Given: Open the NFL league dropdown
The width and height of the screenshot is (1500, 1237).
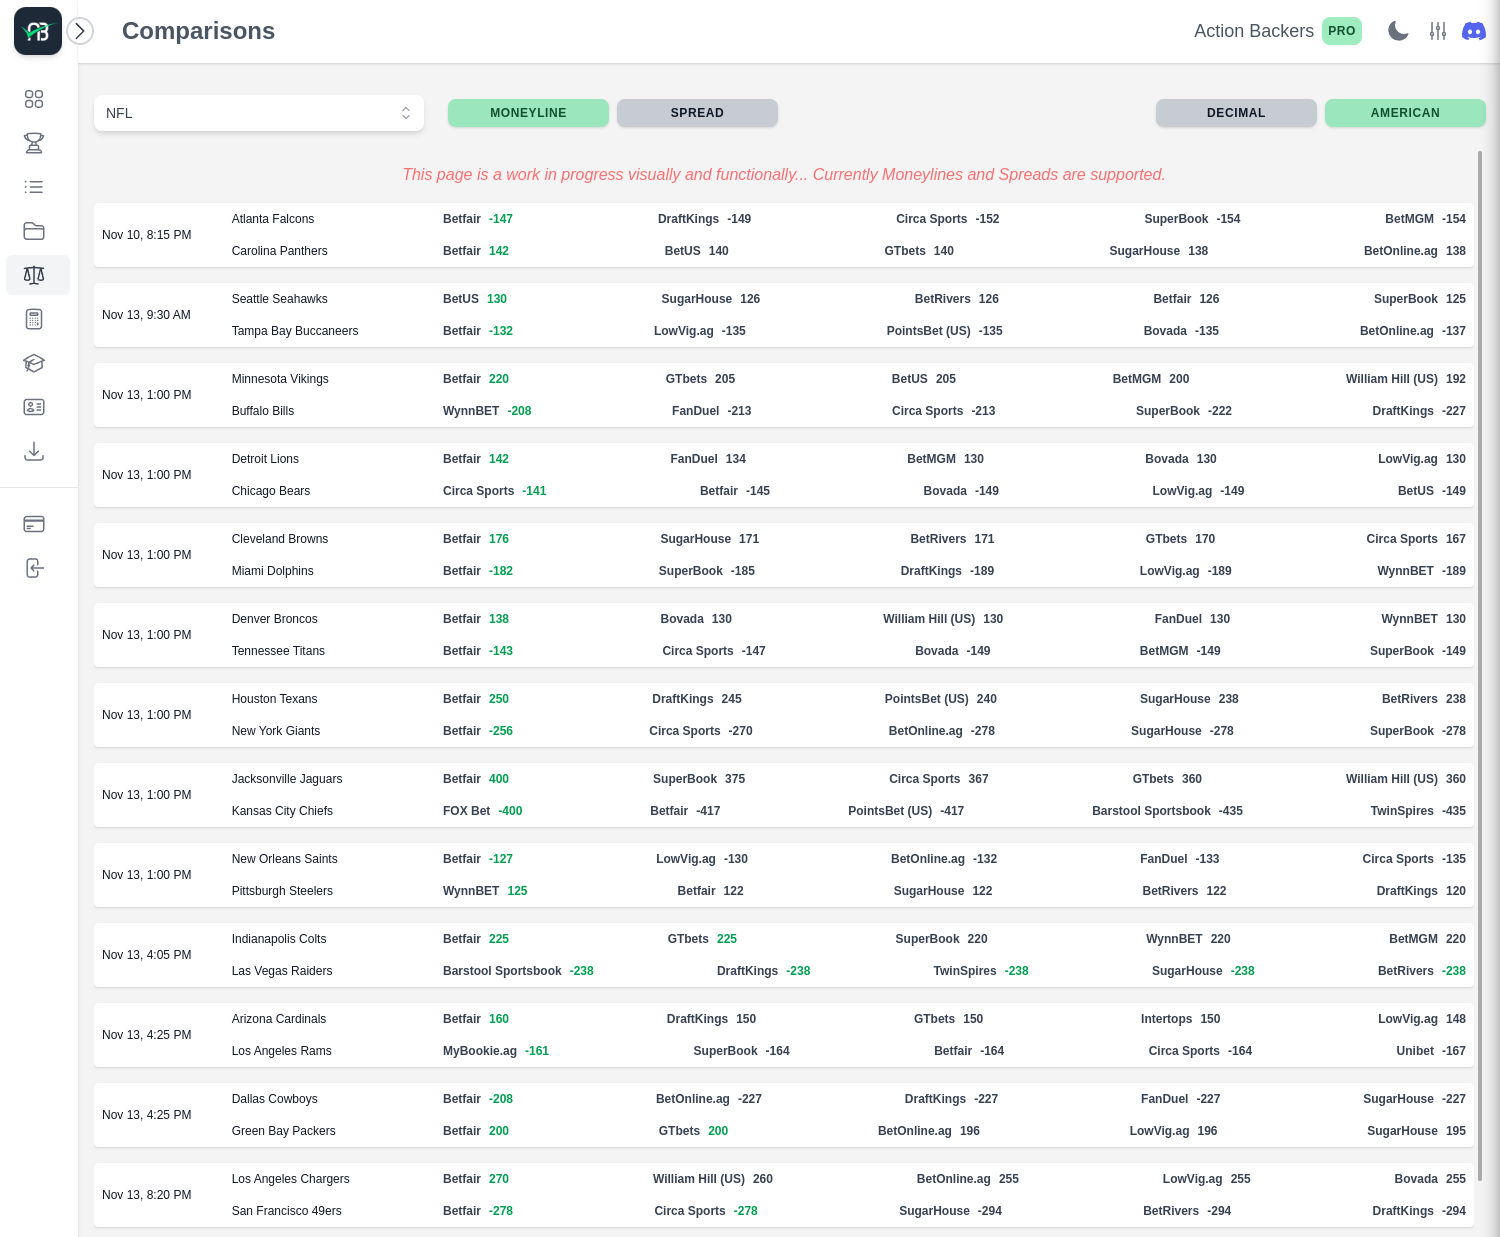Looking at the screenshot, I should point(259,113).
